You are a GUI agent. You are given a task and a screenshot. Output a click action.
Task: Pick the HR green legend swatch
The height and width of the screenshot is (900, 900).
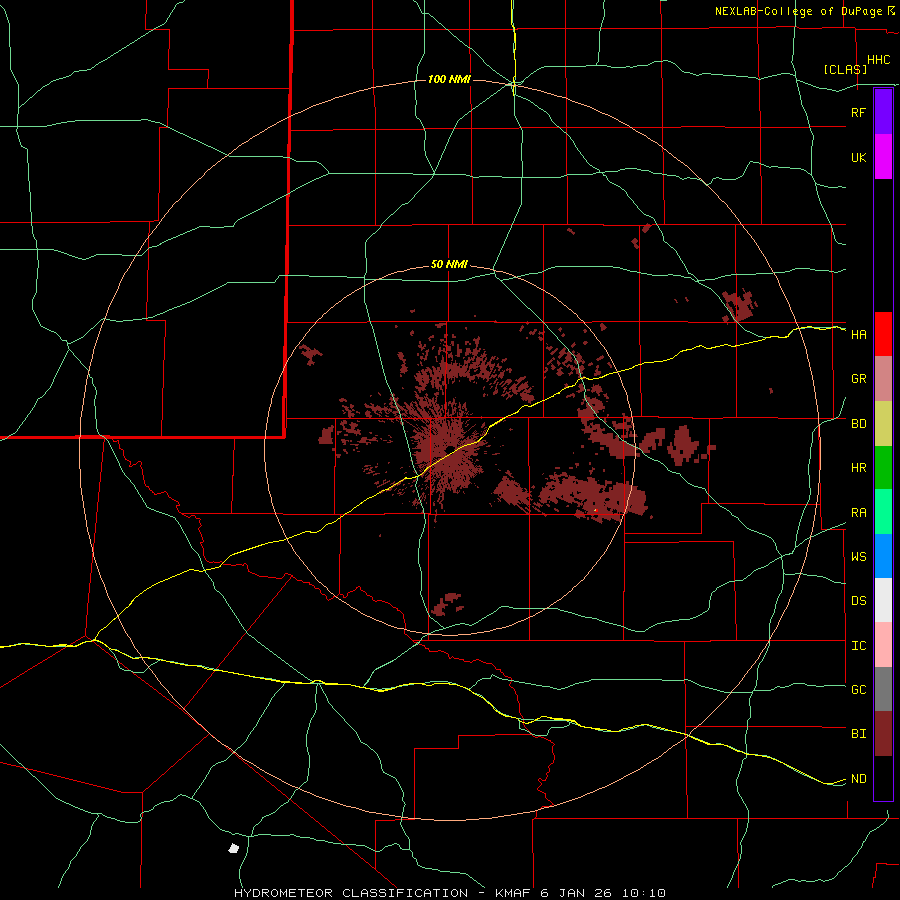pos(883,468)
